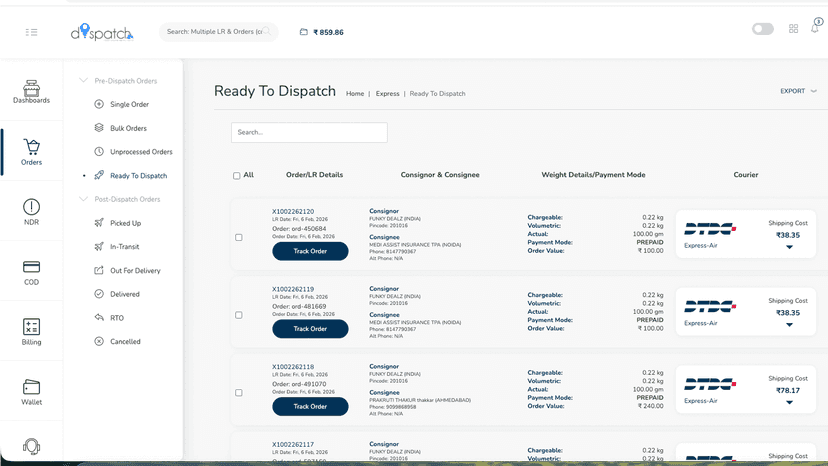Click the In-Transit plane icon

(x=99, y=246)
